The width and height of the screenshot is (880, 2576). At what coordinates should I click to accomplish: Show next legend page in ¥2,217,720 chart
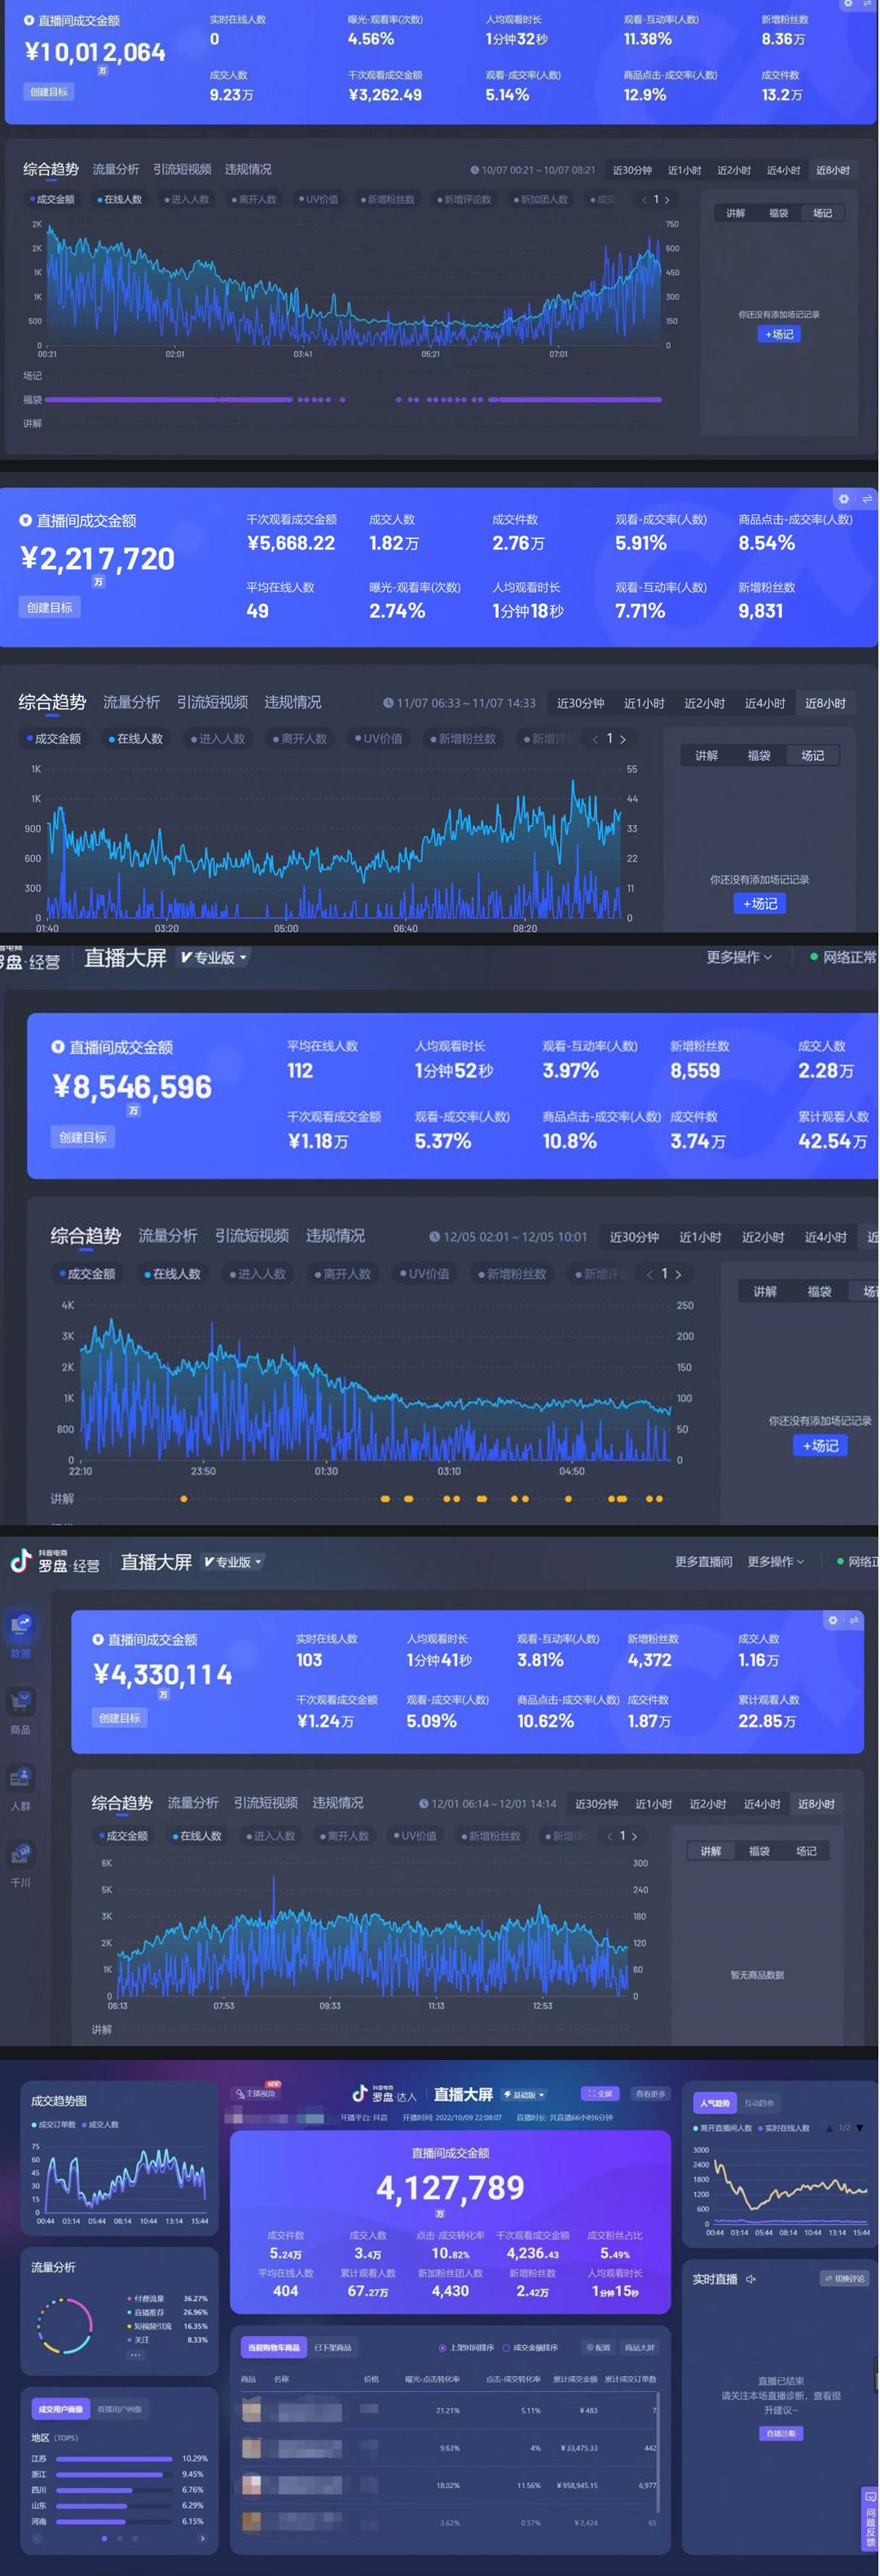point(623,739)
